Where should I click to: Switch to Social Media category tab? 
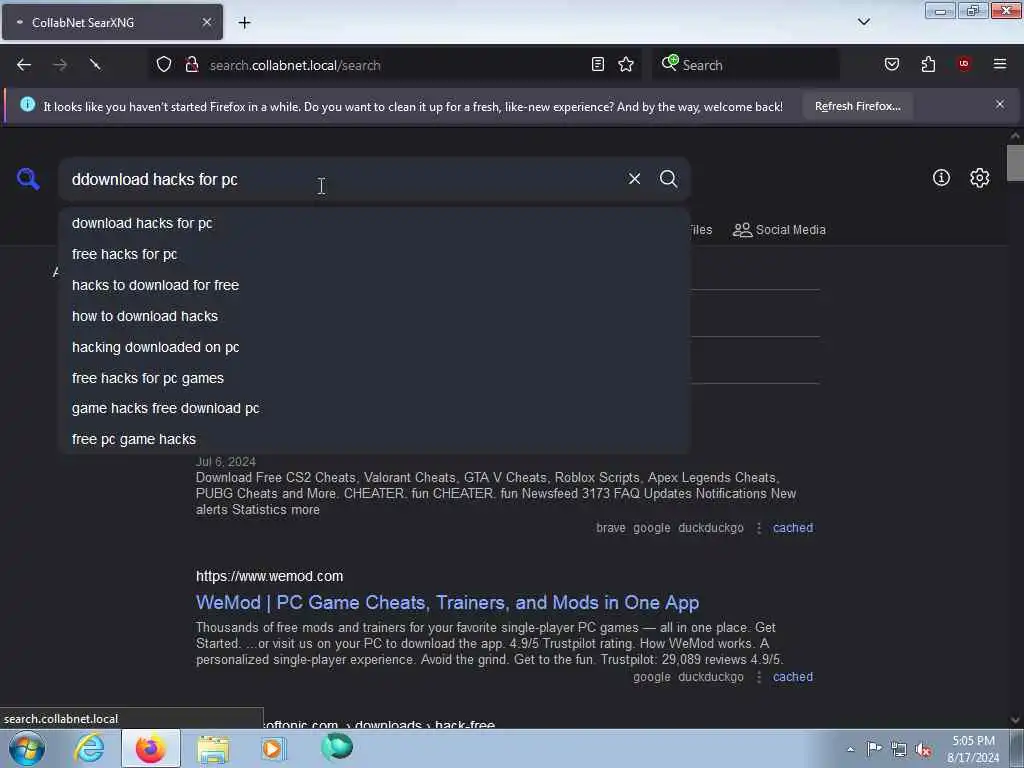point(779,230)
